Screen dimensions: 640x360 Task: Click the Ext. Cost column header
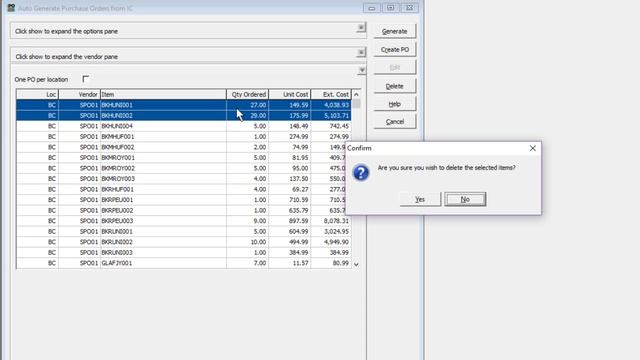[331, 94]
